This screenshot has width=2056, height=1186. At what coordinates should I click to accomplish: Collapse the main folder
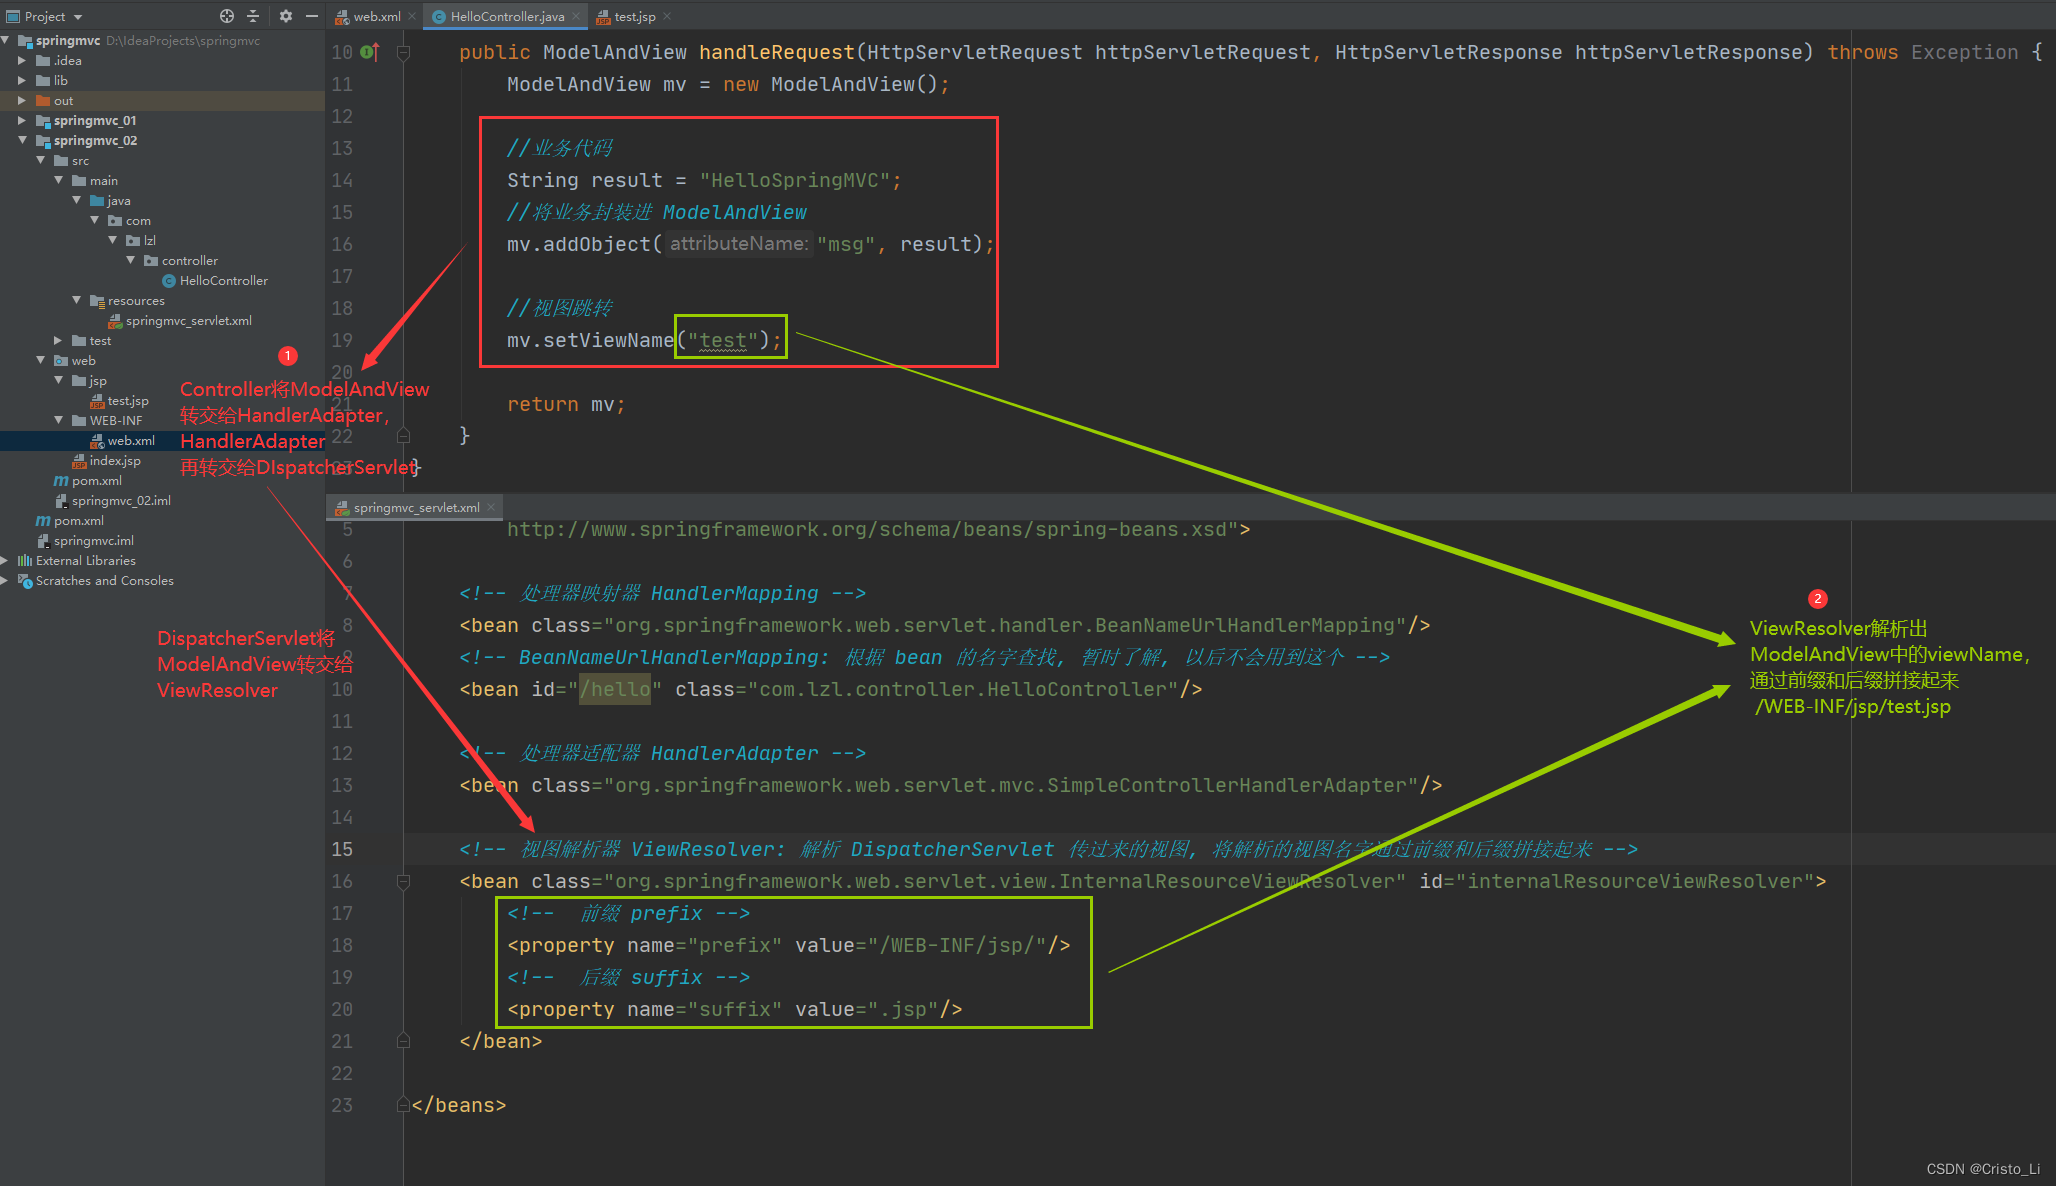(x=58, y=180)
